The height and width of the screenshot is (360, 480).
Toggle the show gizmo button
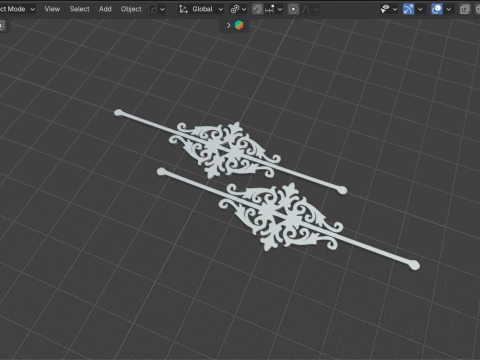[x=408, y=9]
